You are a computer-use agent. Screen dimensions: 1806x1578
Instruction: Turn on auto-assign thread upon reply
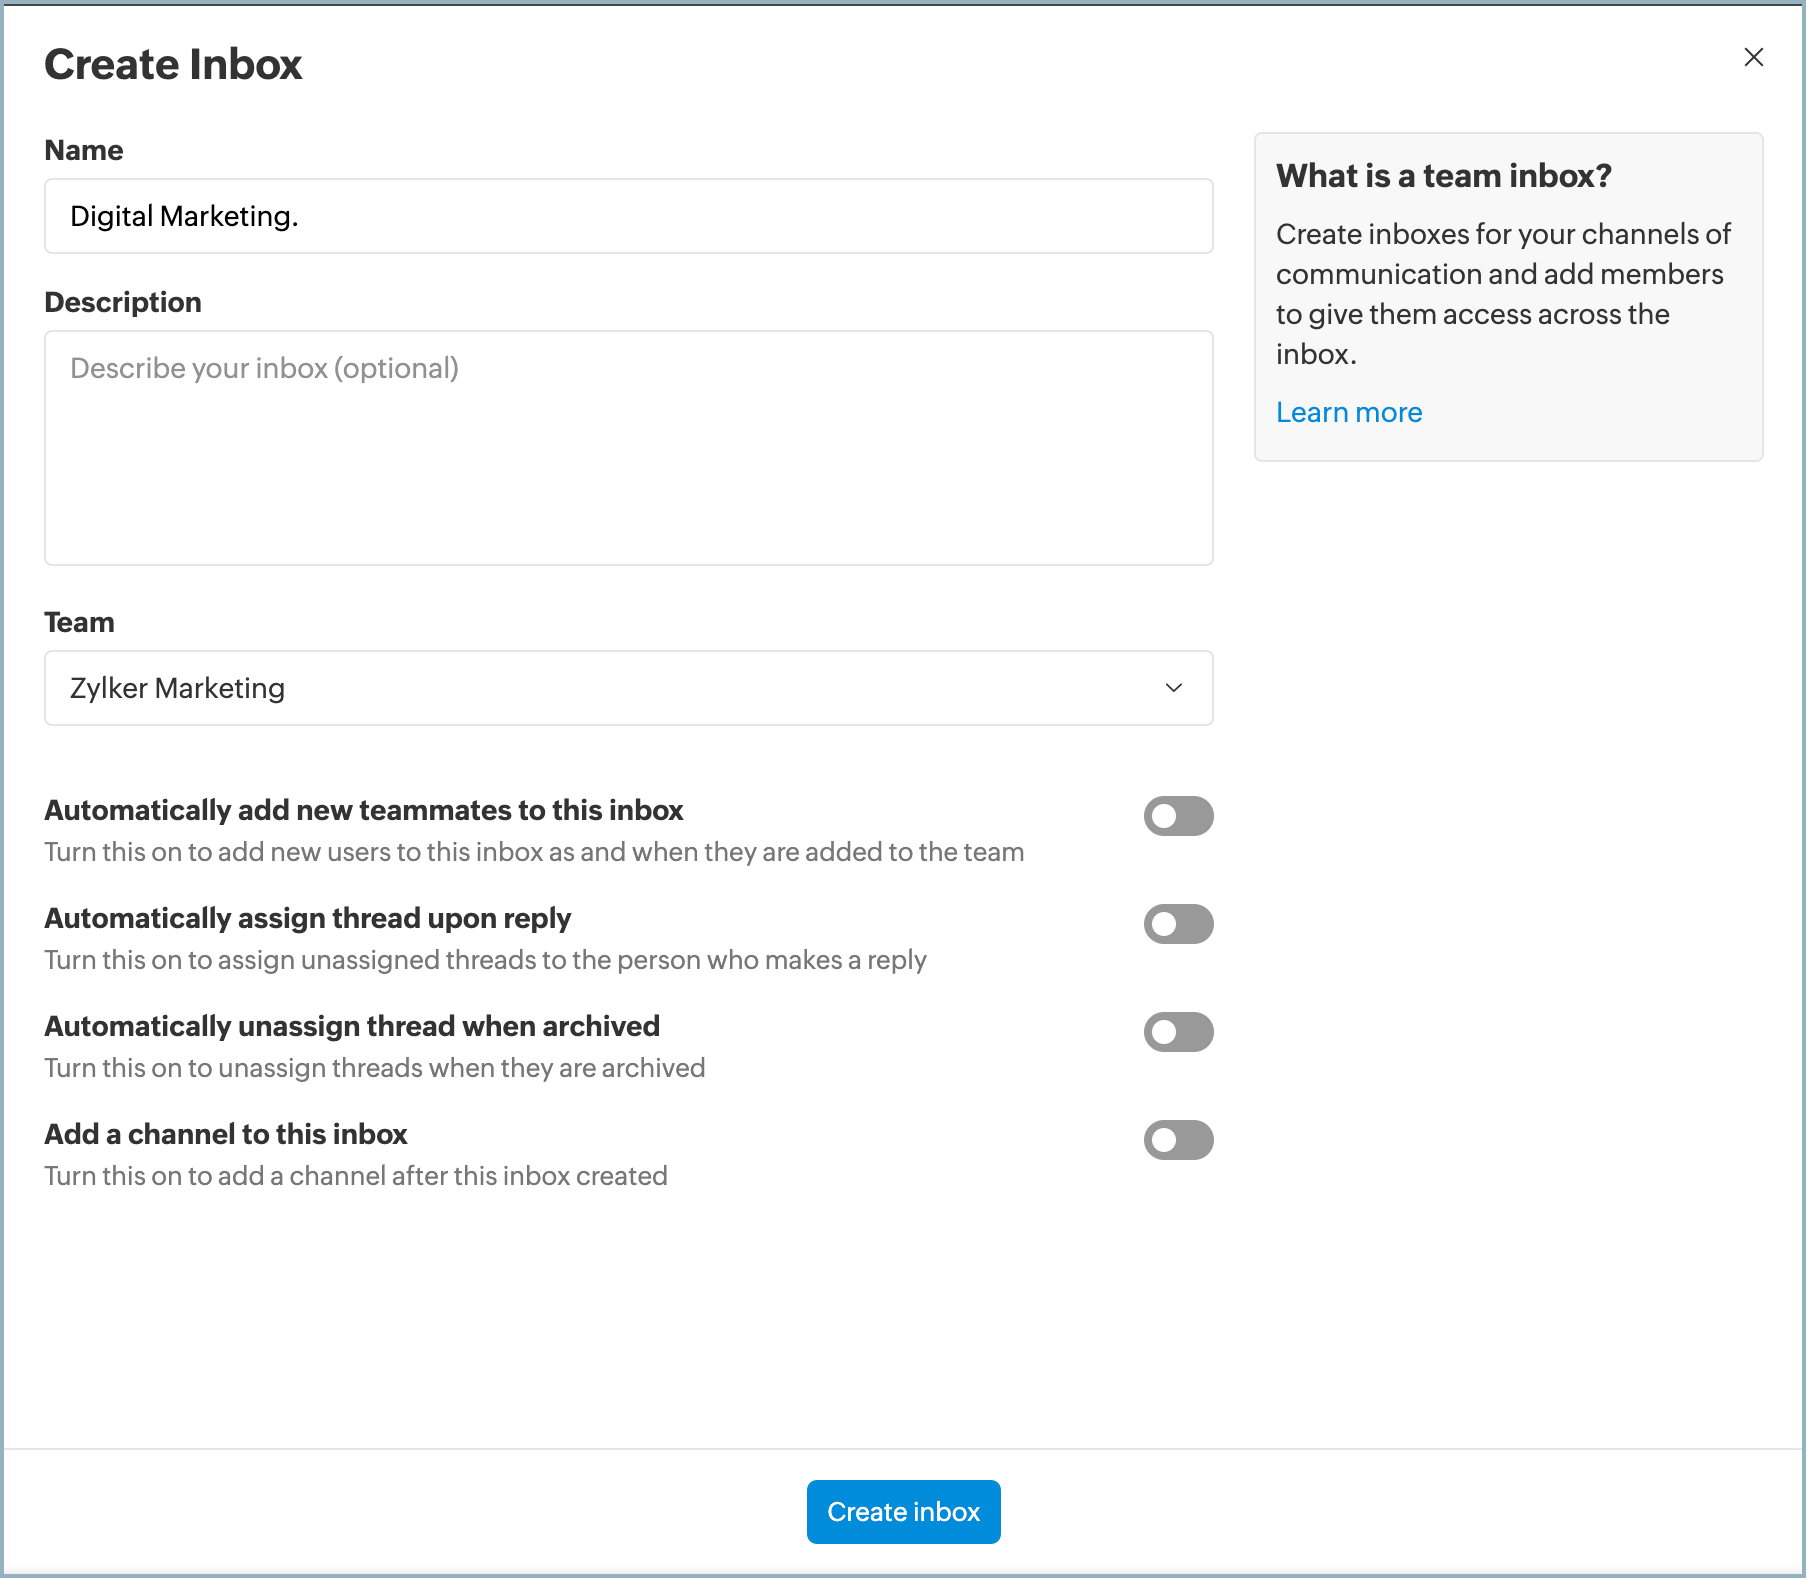pos(1178,924)
